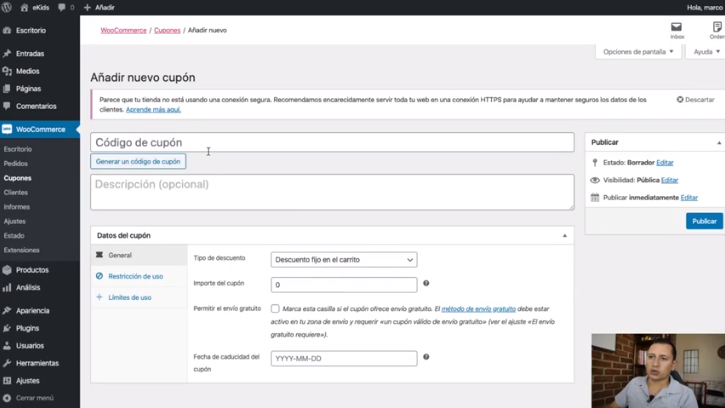
Task: Open the Tipo de descuento dropdown
Action: point(343,260)
